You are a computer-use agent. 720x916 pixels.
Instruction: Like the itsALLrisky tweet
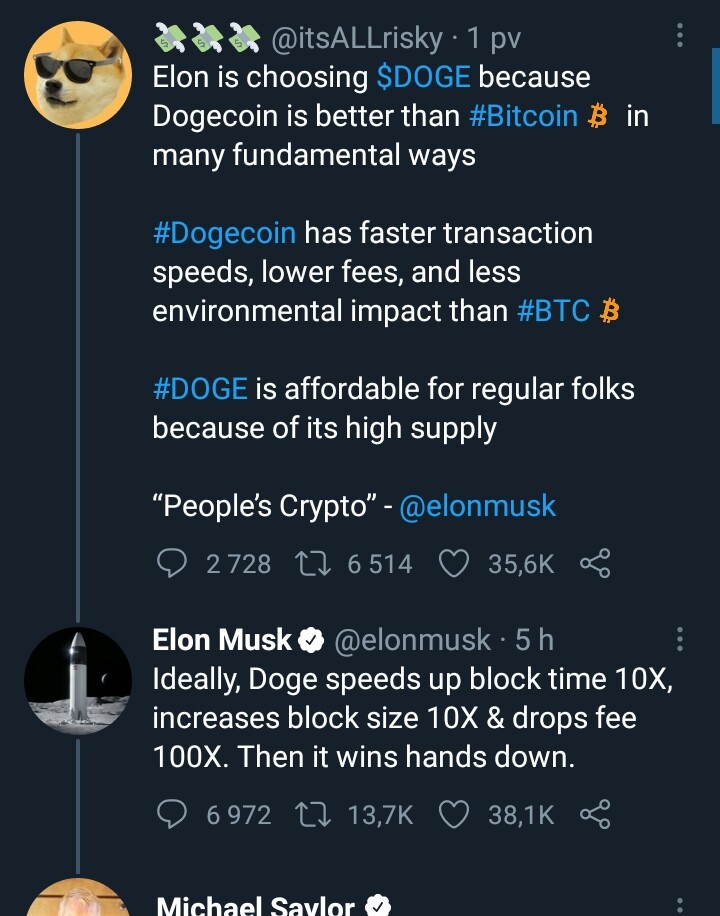[x=455, y=565]
